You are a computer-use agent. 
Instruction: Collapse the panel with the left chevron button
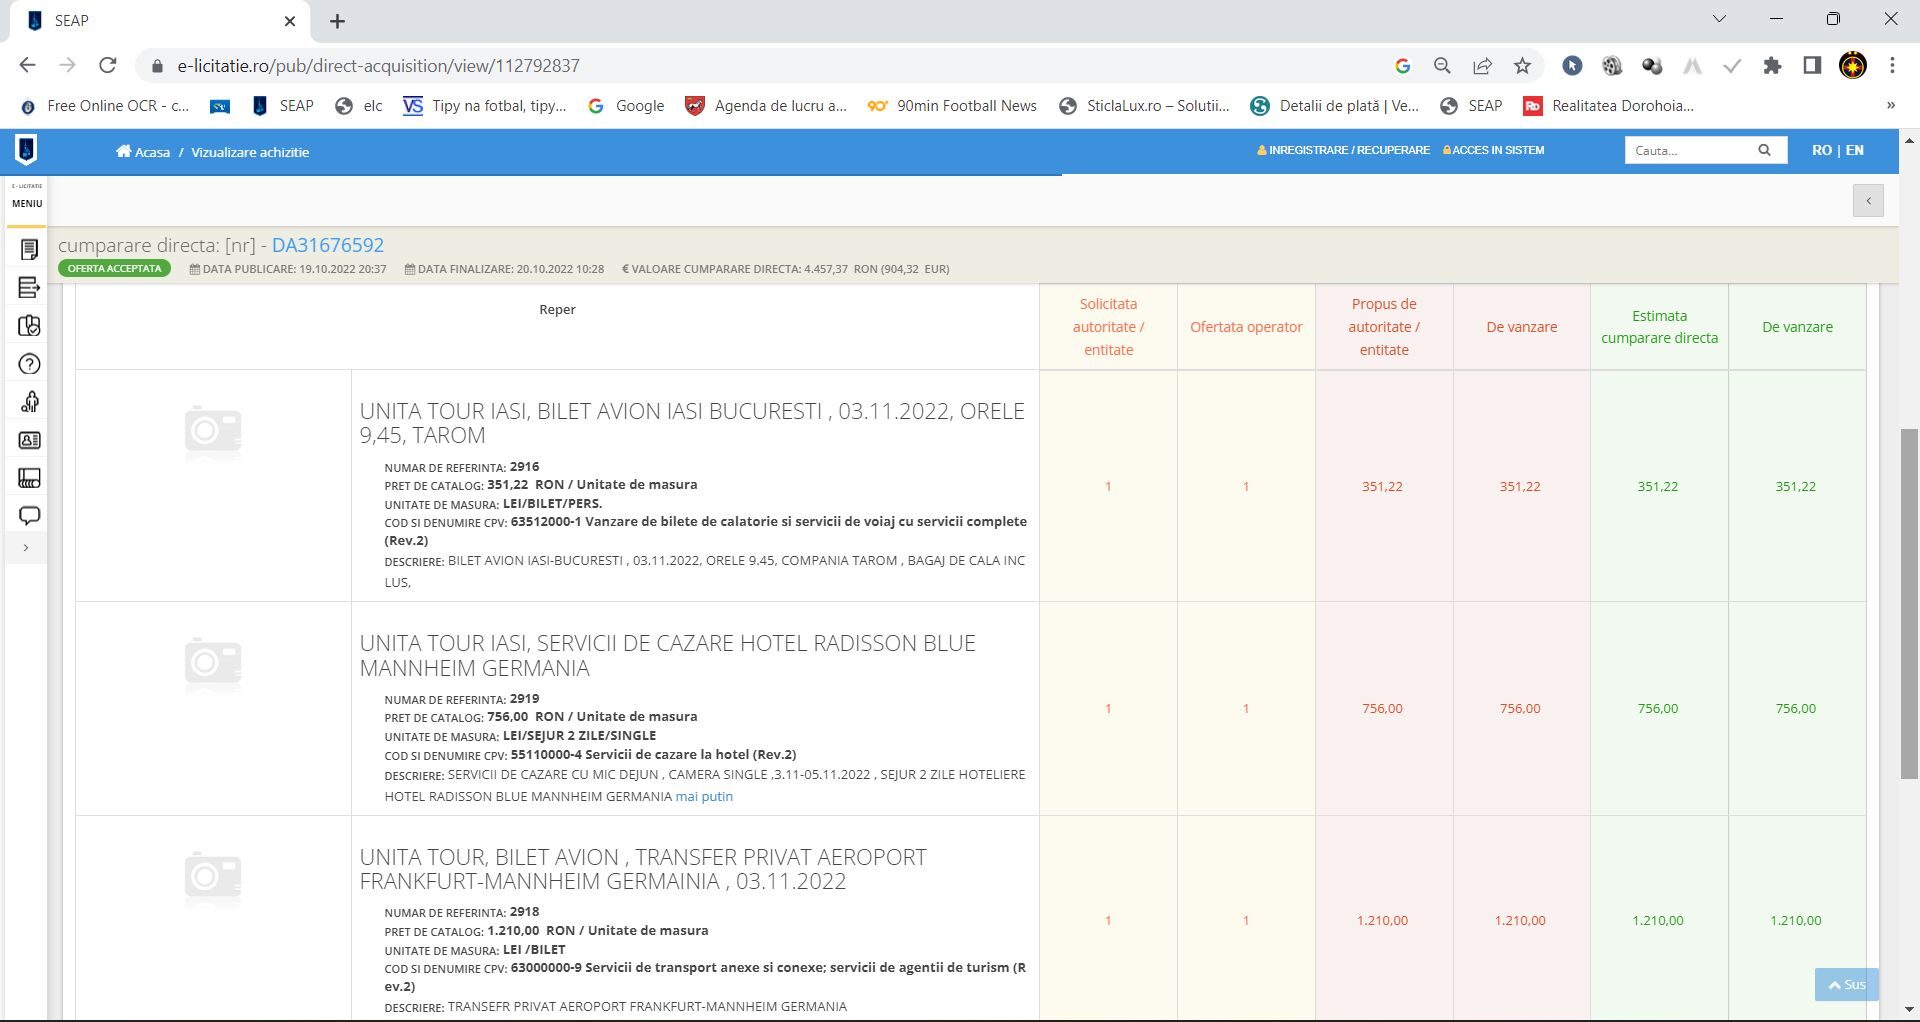click(x=1868, y=201)
